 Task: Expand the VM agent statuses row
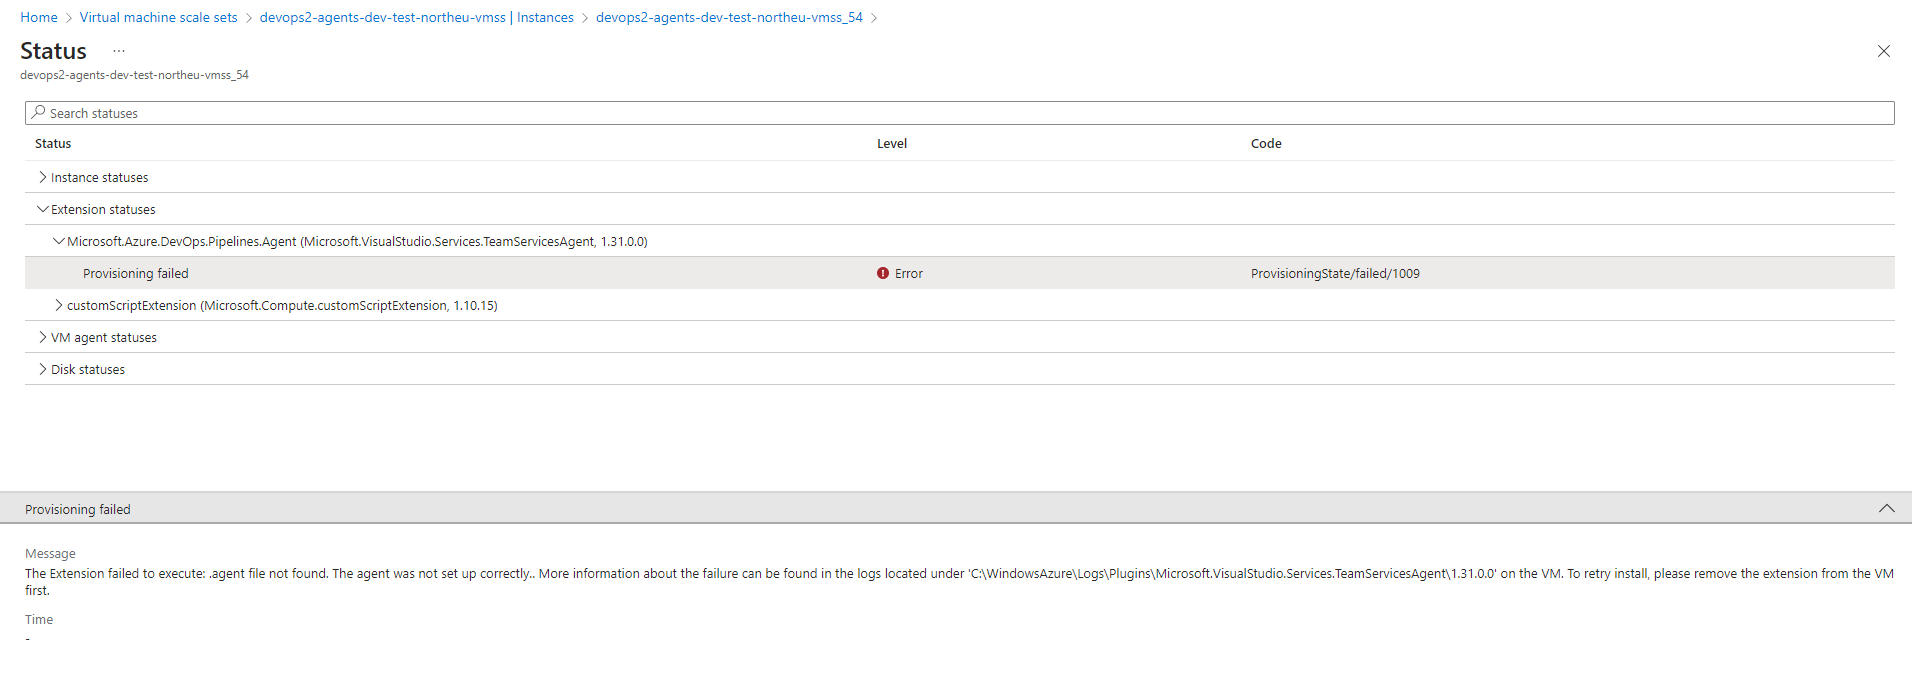pyautogui.click(x=42, y=337)
